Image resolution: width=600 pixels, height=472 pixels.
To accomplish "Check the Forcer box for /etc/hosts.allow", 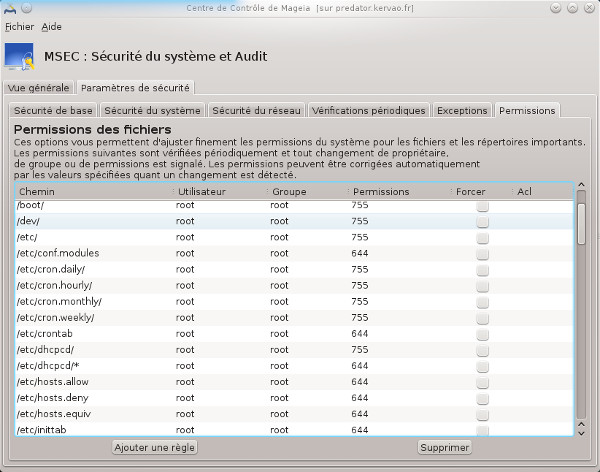I will click(x=482, y=381).
